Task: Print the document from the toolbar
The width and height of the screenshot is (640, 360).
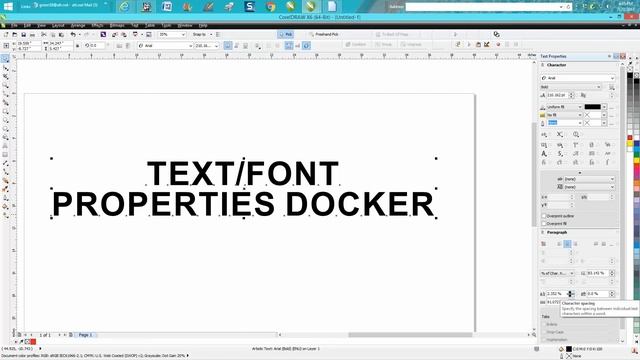Action: click(33, 35)
